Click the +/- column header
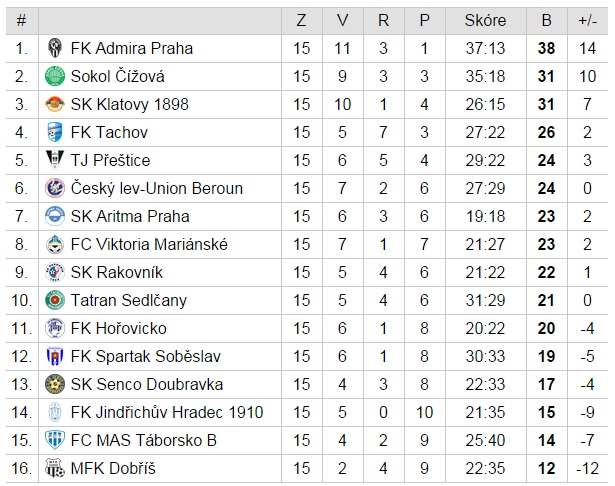615x486 pixels. coord(587,20)
